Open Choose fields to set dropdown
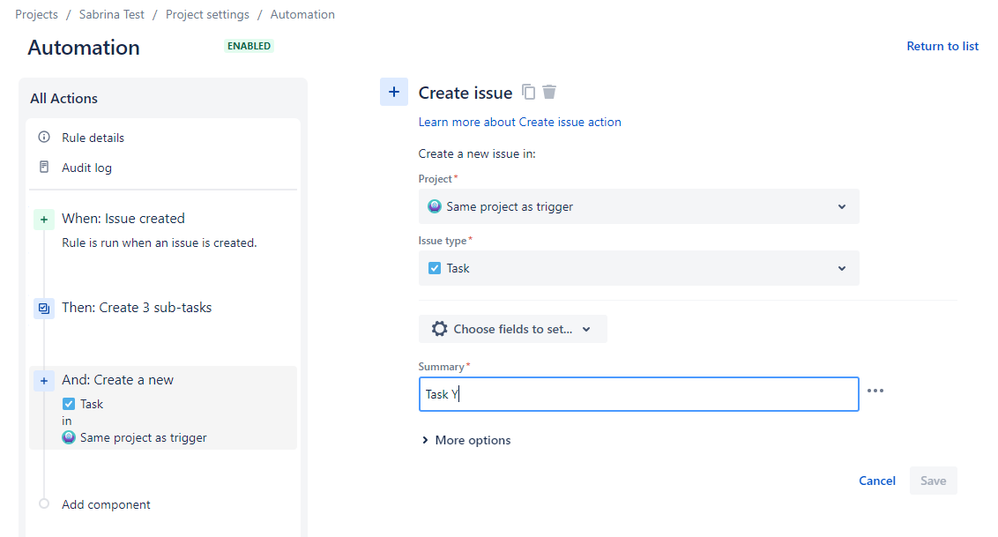The width and height of the screenshot is (998, 537). tap(512, 329)
